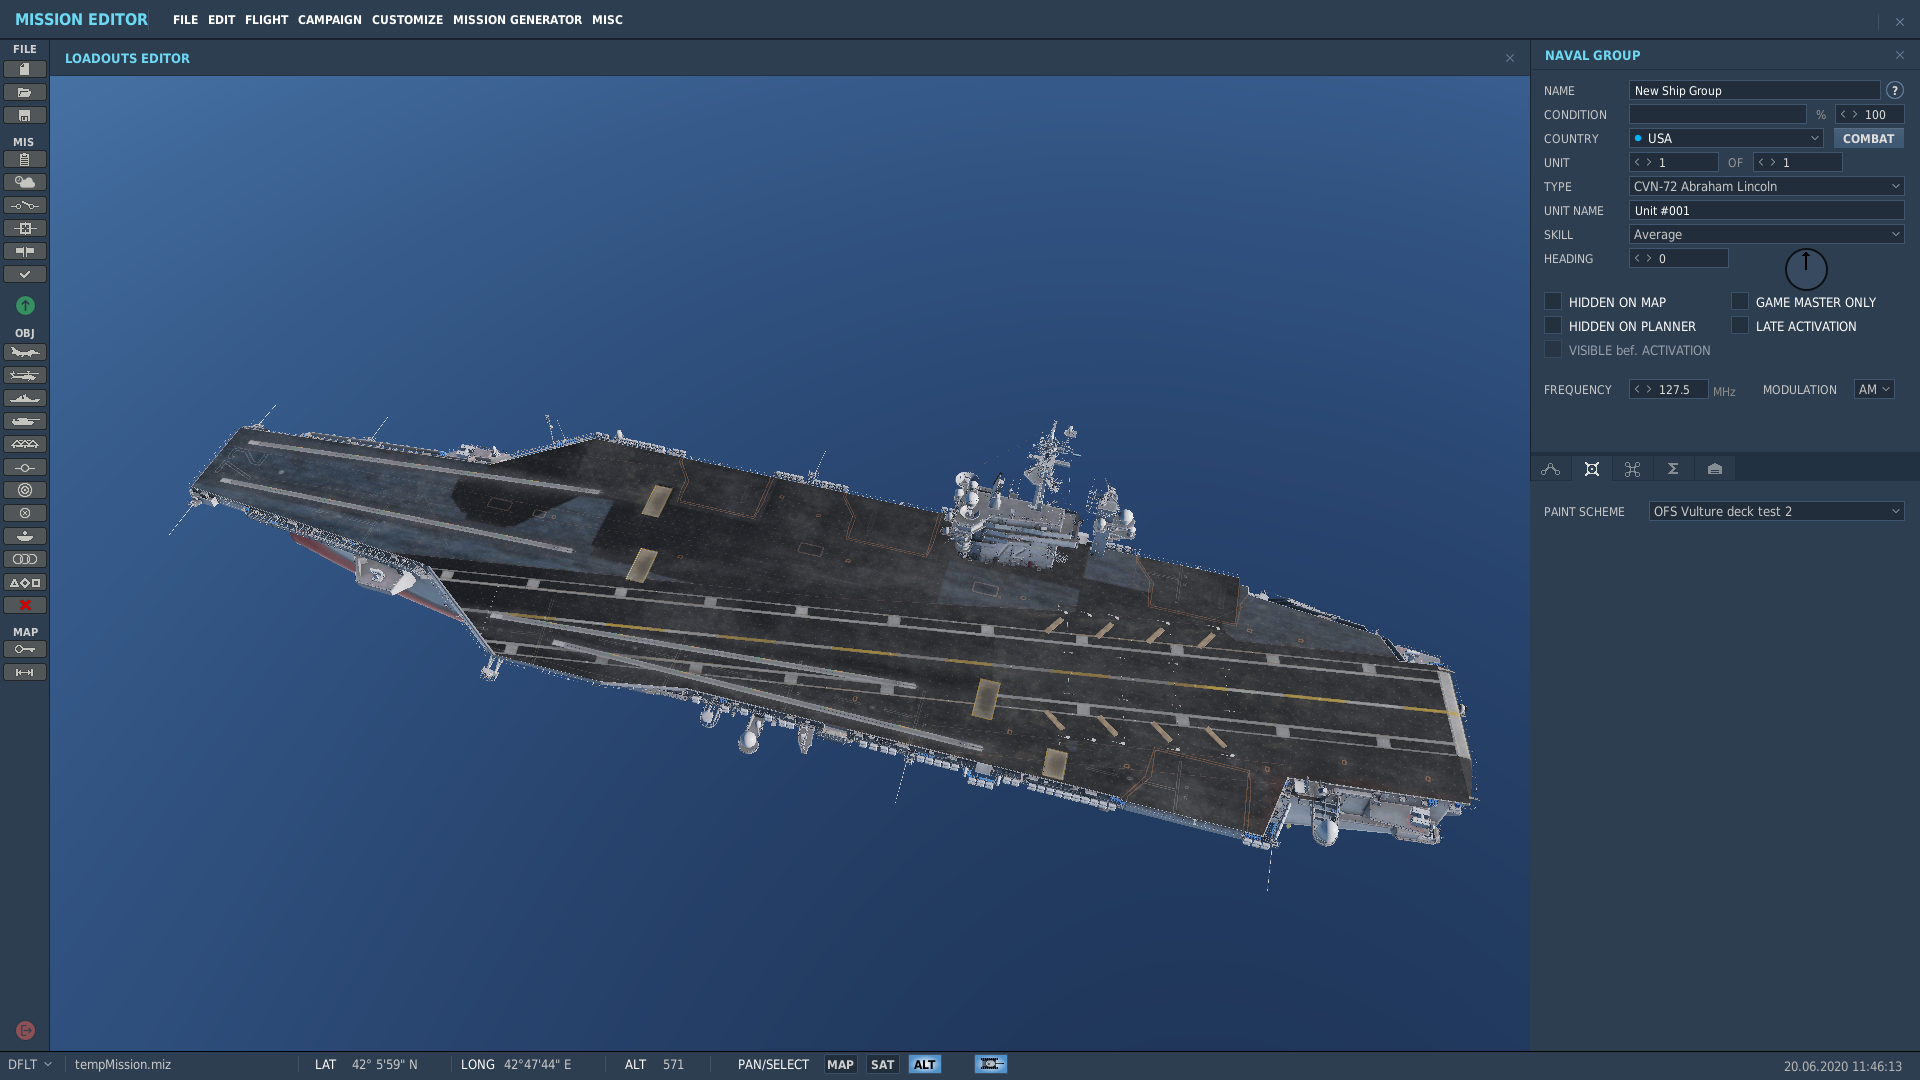Viewport: 1920px width, 1080px height.
Task: Click the heading compass dial
Action: click(x=1806, y=269)
